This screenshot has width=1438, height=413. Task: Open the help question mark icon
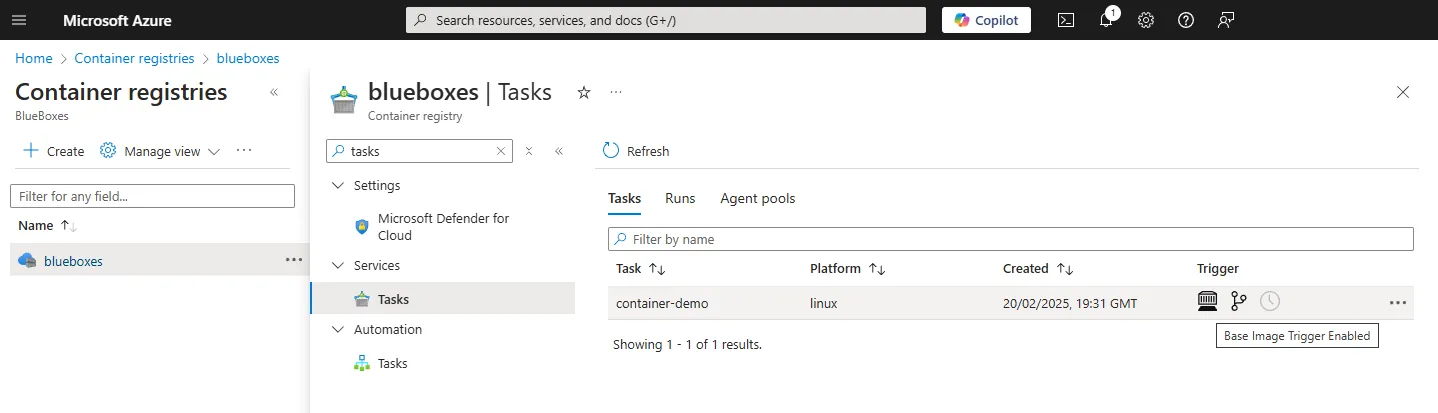coord(1186,20)
